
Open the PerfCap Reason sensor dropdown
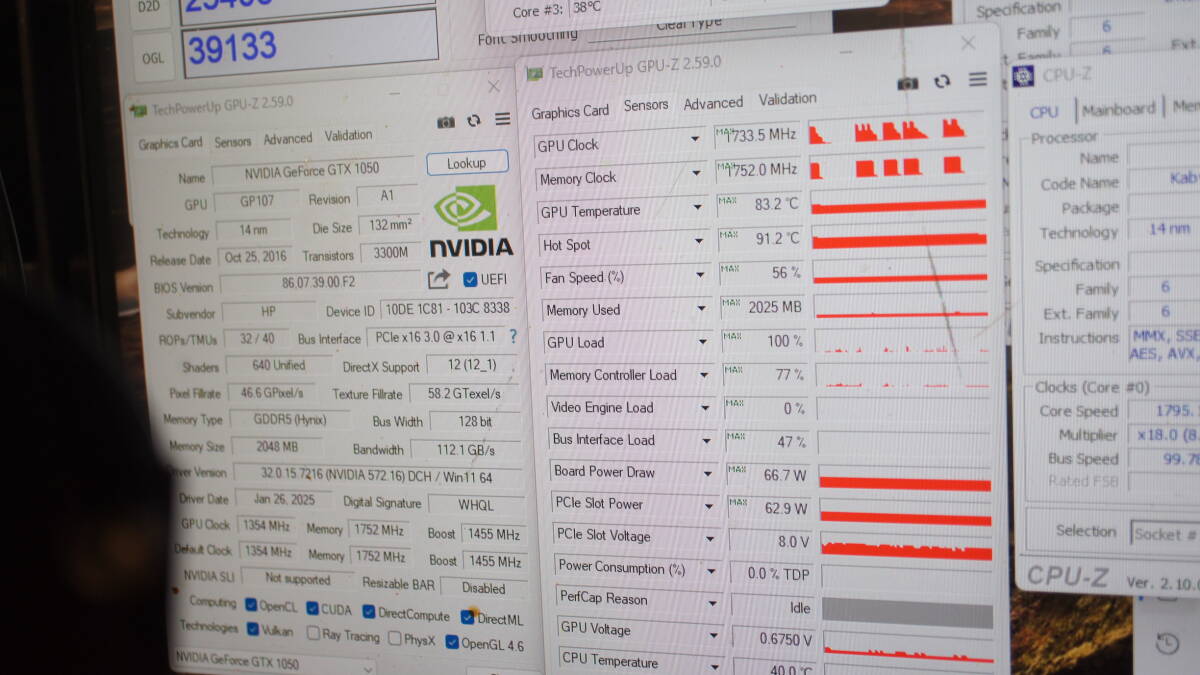coord(712,603)
